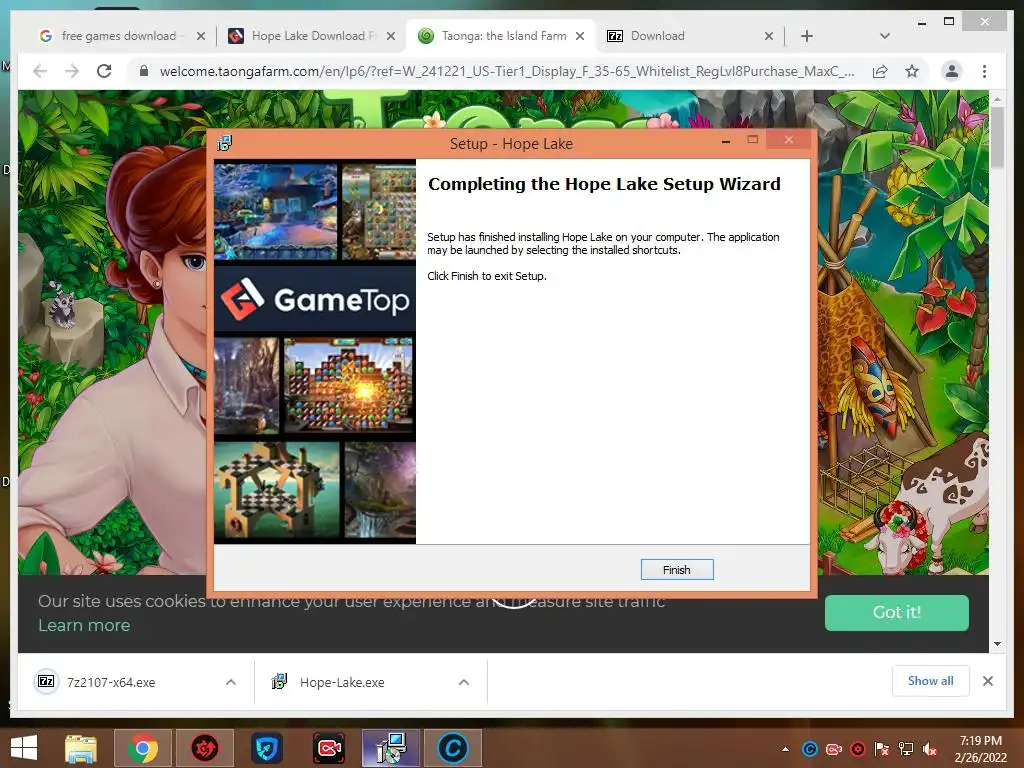Open the clock showing 7:19 PM

(x=981, y=749)
